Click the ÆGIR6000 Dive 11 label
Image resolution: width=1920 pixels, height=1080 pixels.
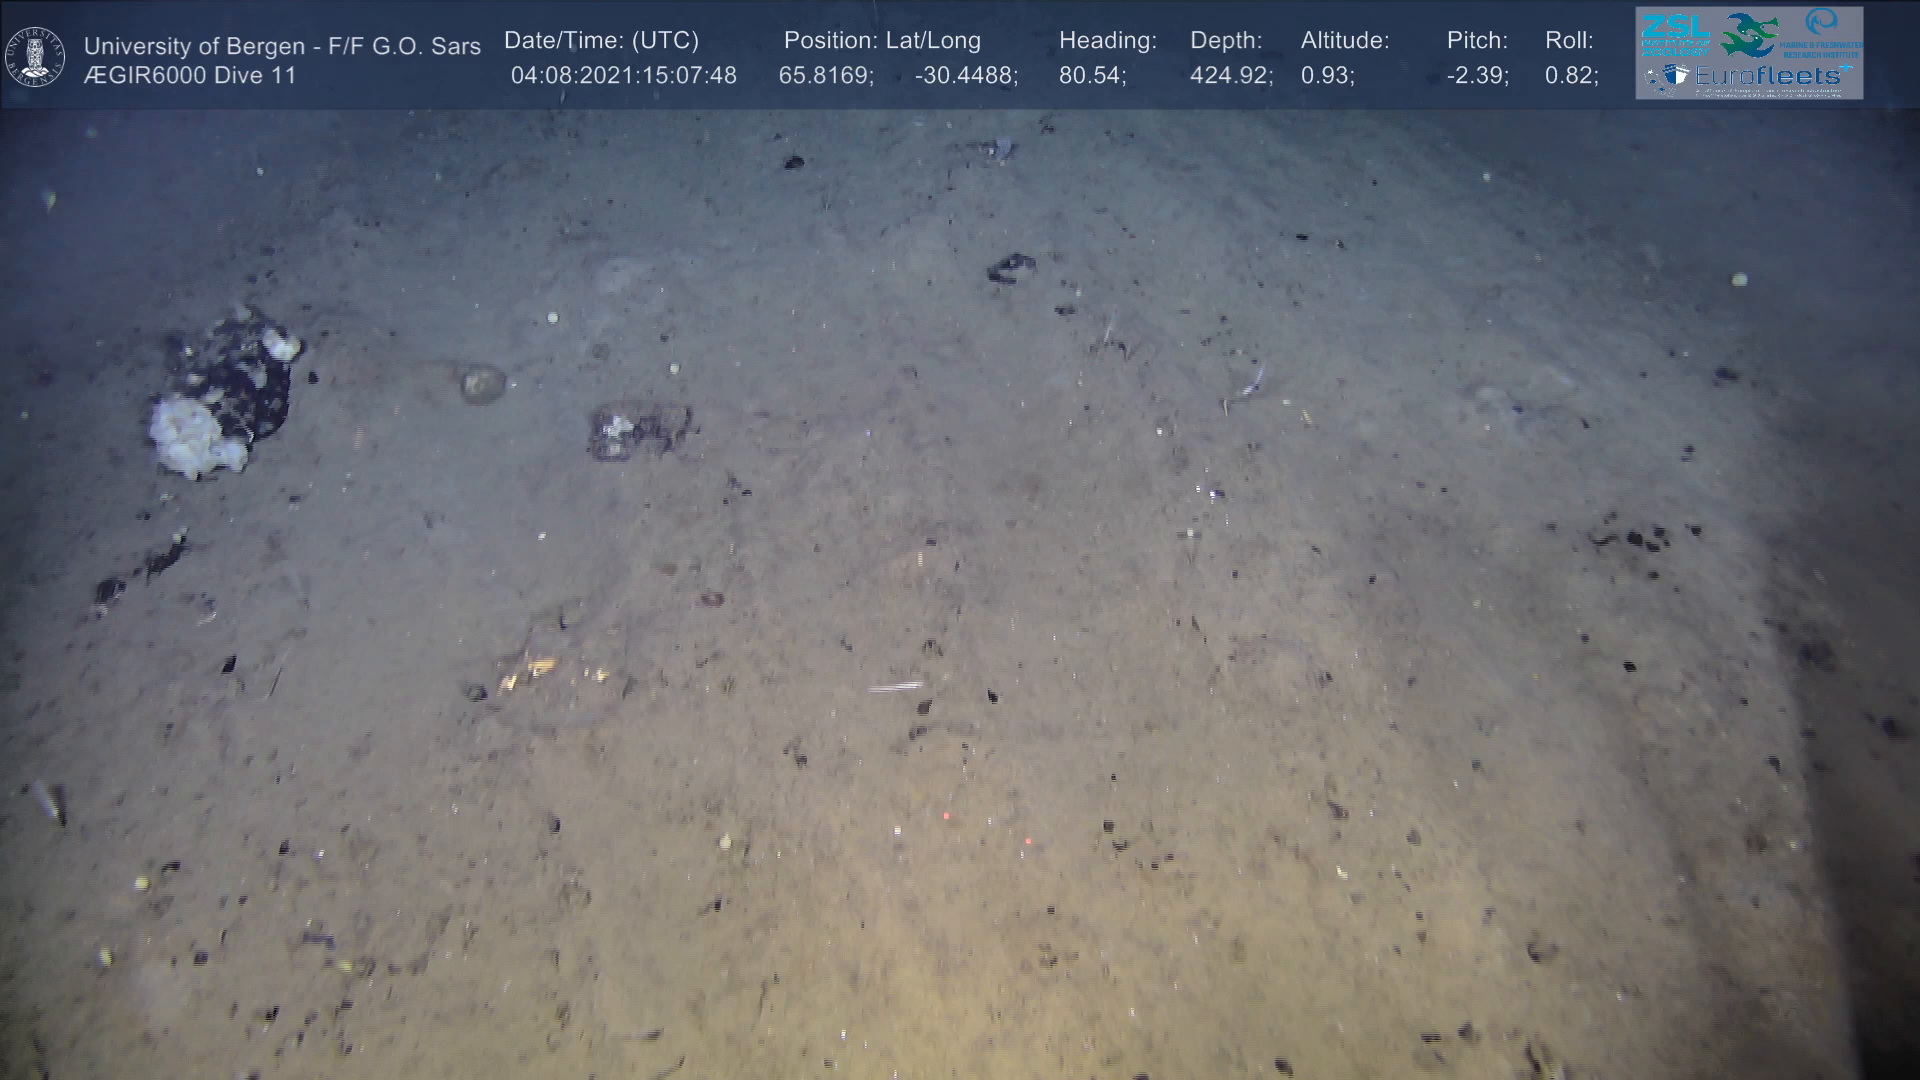(x=190, y=76)
